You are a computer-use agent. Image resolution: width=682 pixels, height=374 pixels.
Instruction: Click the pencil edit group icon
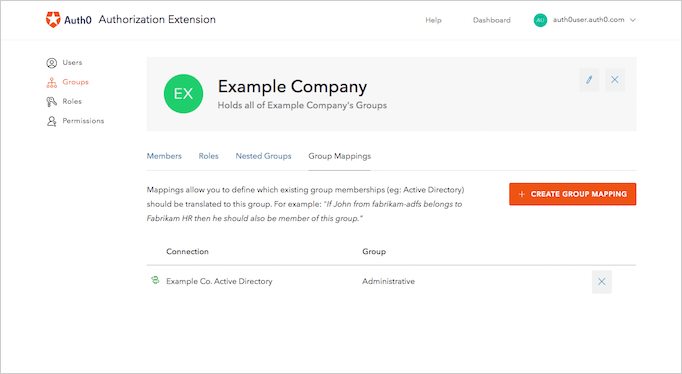[x=589, y=80]
